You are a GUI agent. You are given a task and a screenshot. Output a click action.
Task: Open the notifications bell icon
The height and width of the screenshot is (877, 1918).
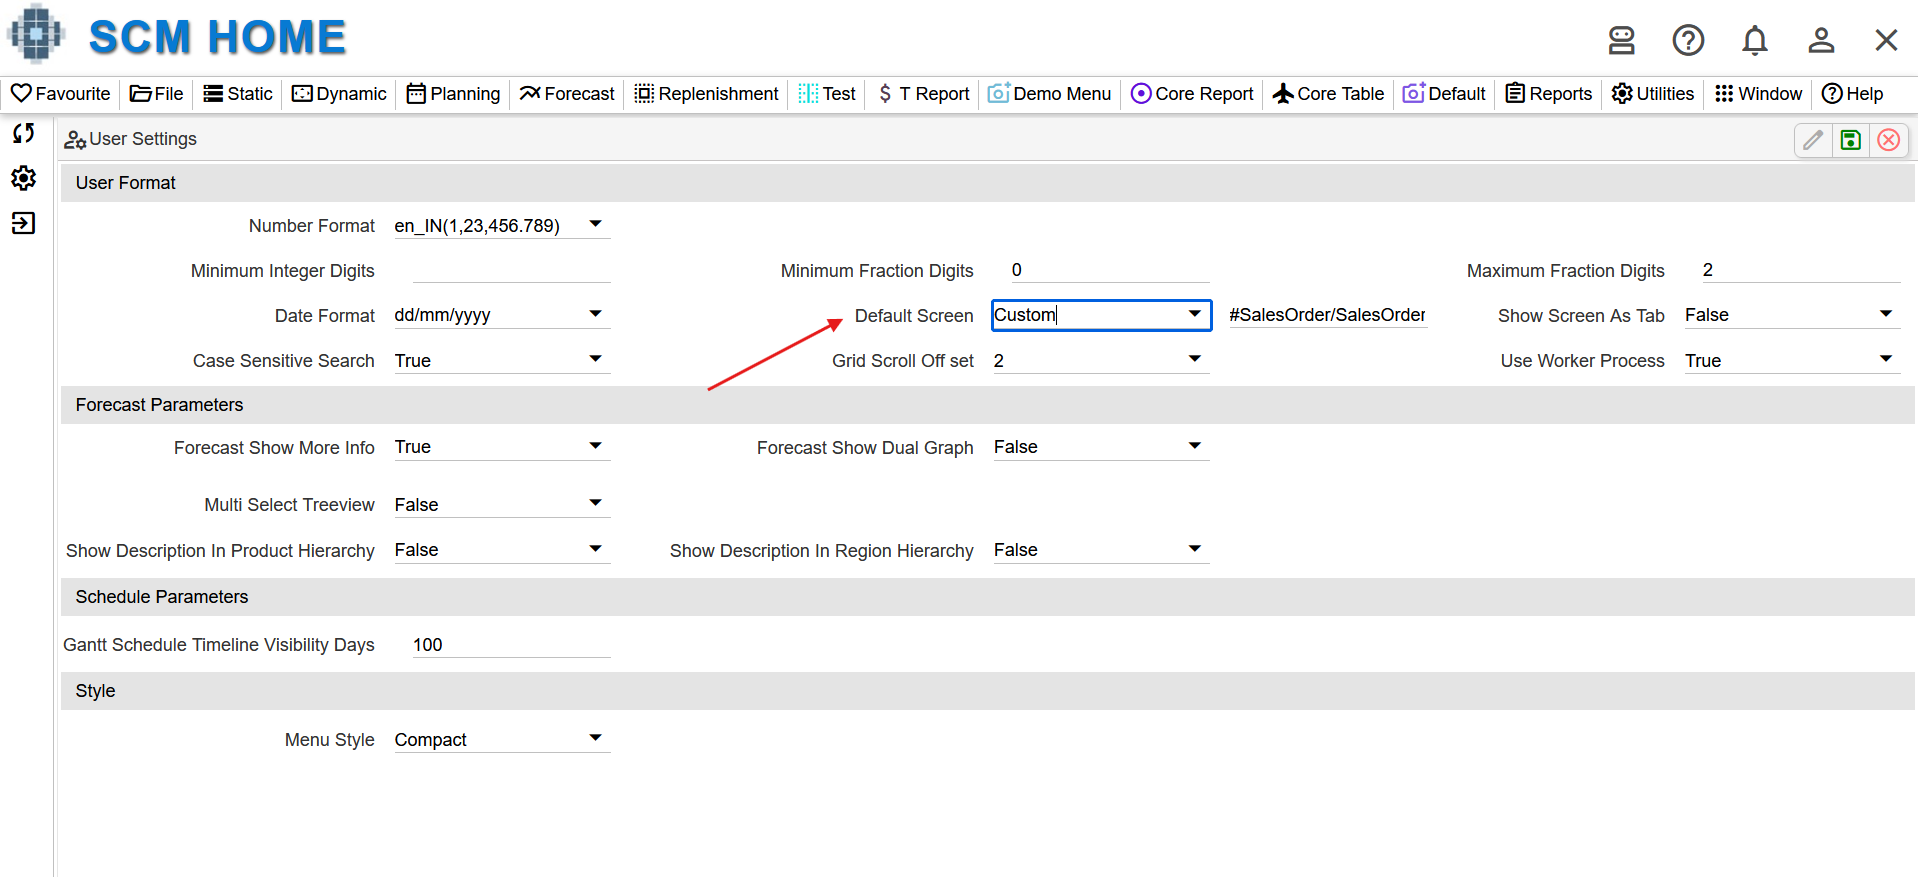click(x=1755, y=40)
